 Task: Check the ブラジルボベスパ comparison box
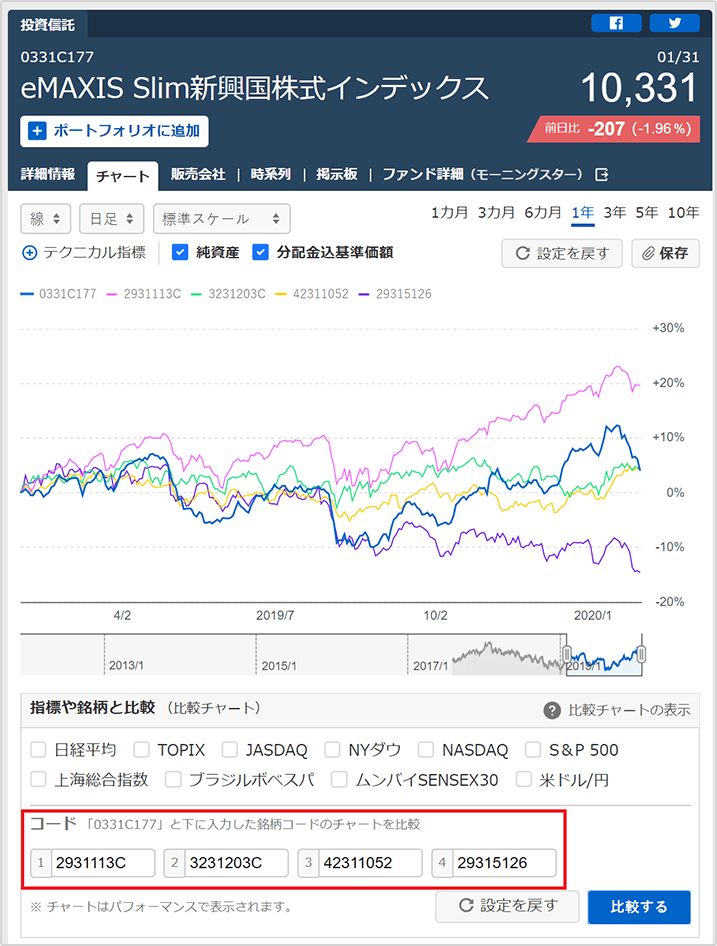(173, 779)
